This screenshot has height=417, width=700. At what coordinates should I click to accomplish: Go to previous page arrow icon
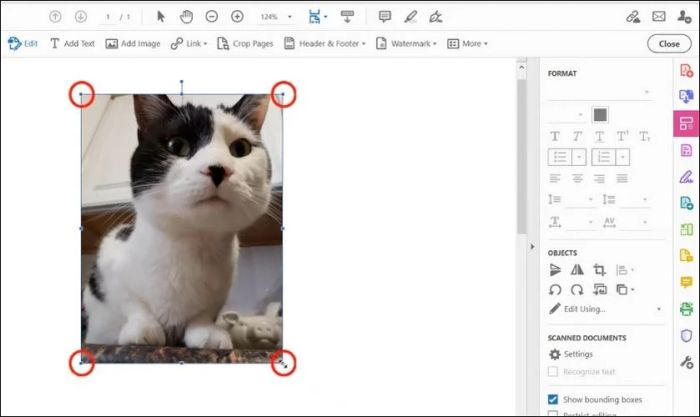coord(55,17)
